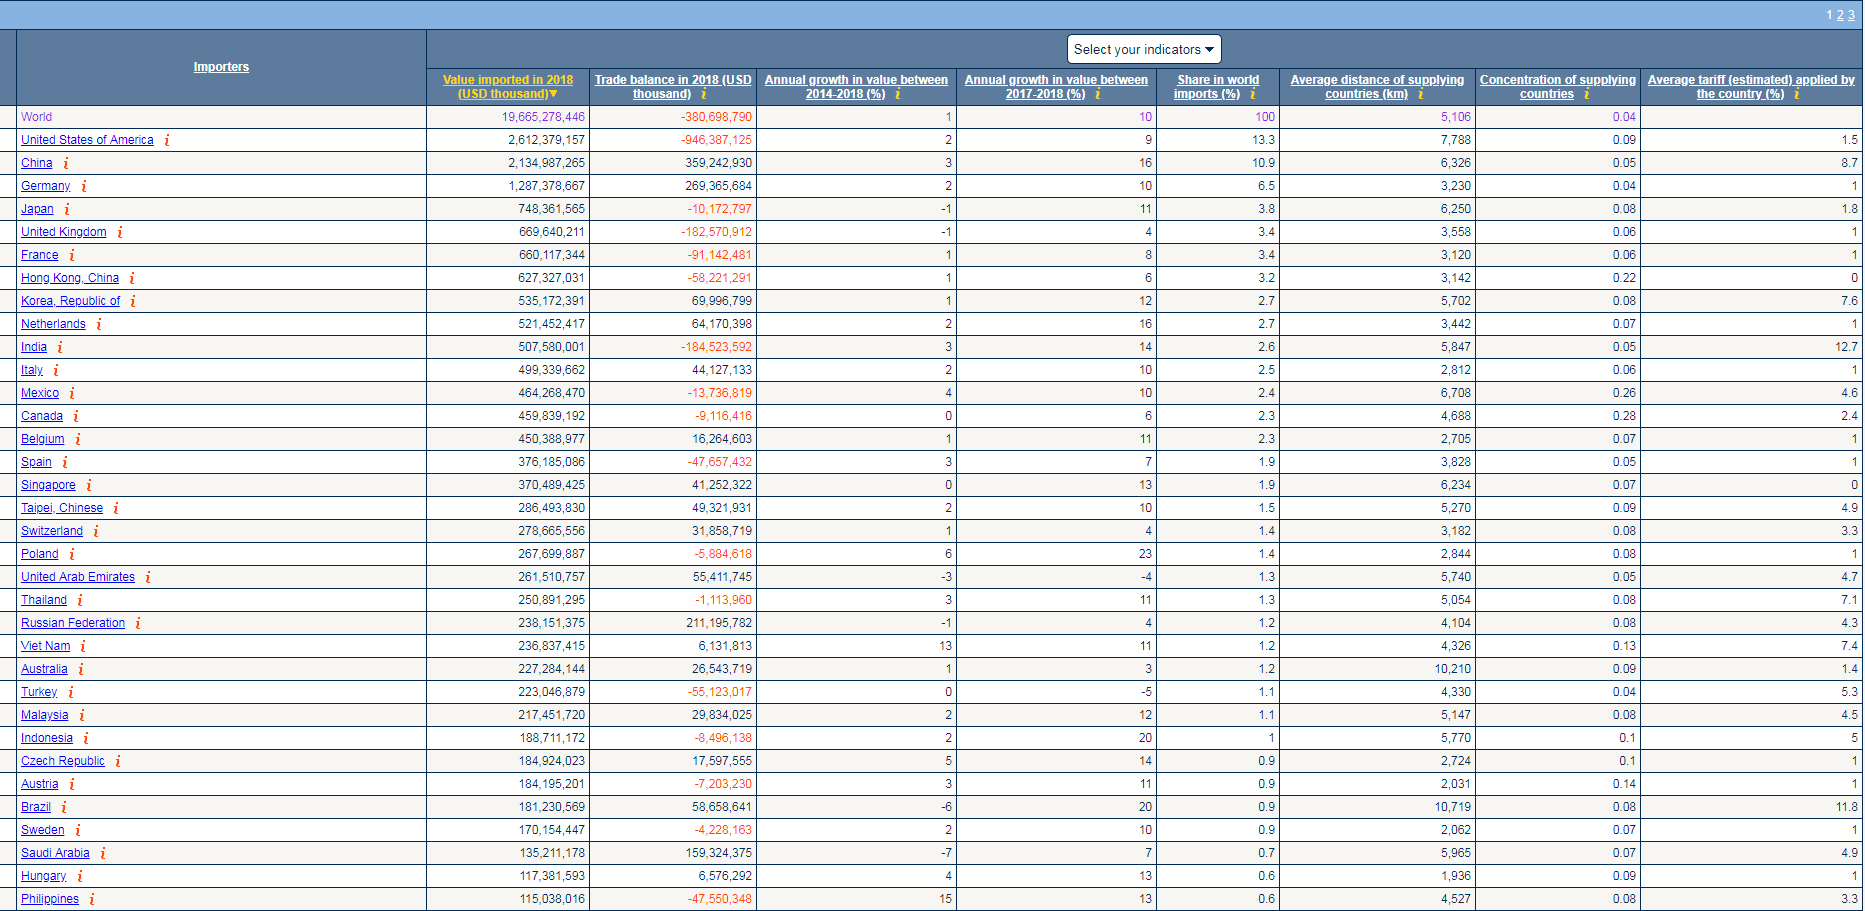Sort by Trade balance in 2018 header
This screenshot has width=1865, height=911.
672,87
